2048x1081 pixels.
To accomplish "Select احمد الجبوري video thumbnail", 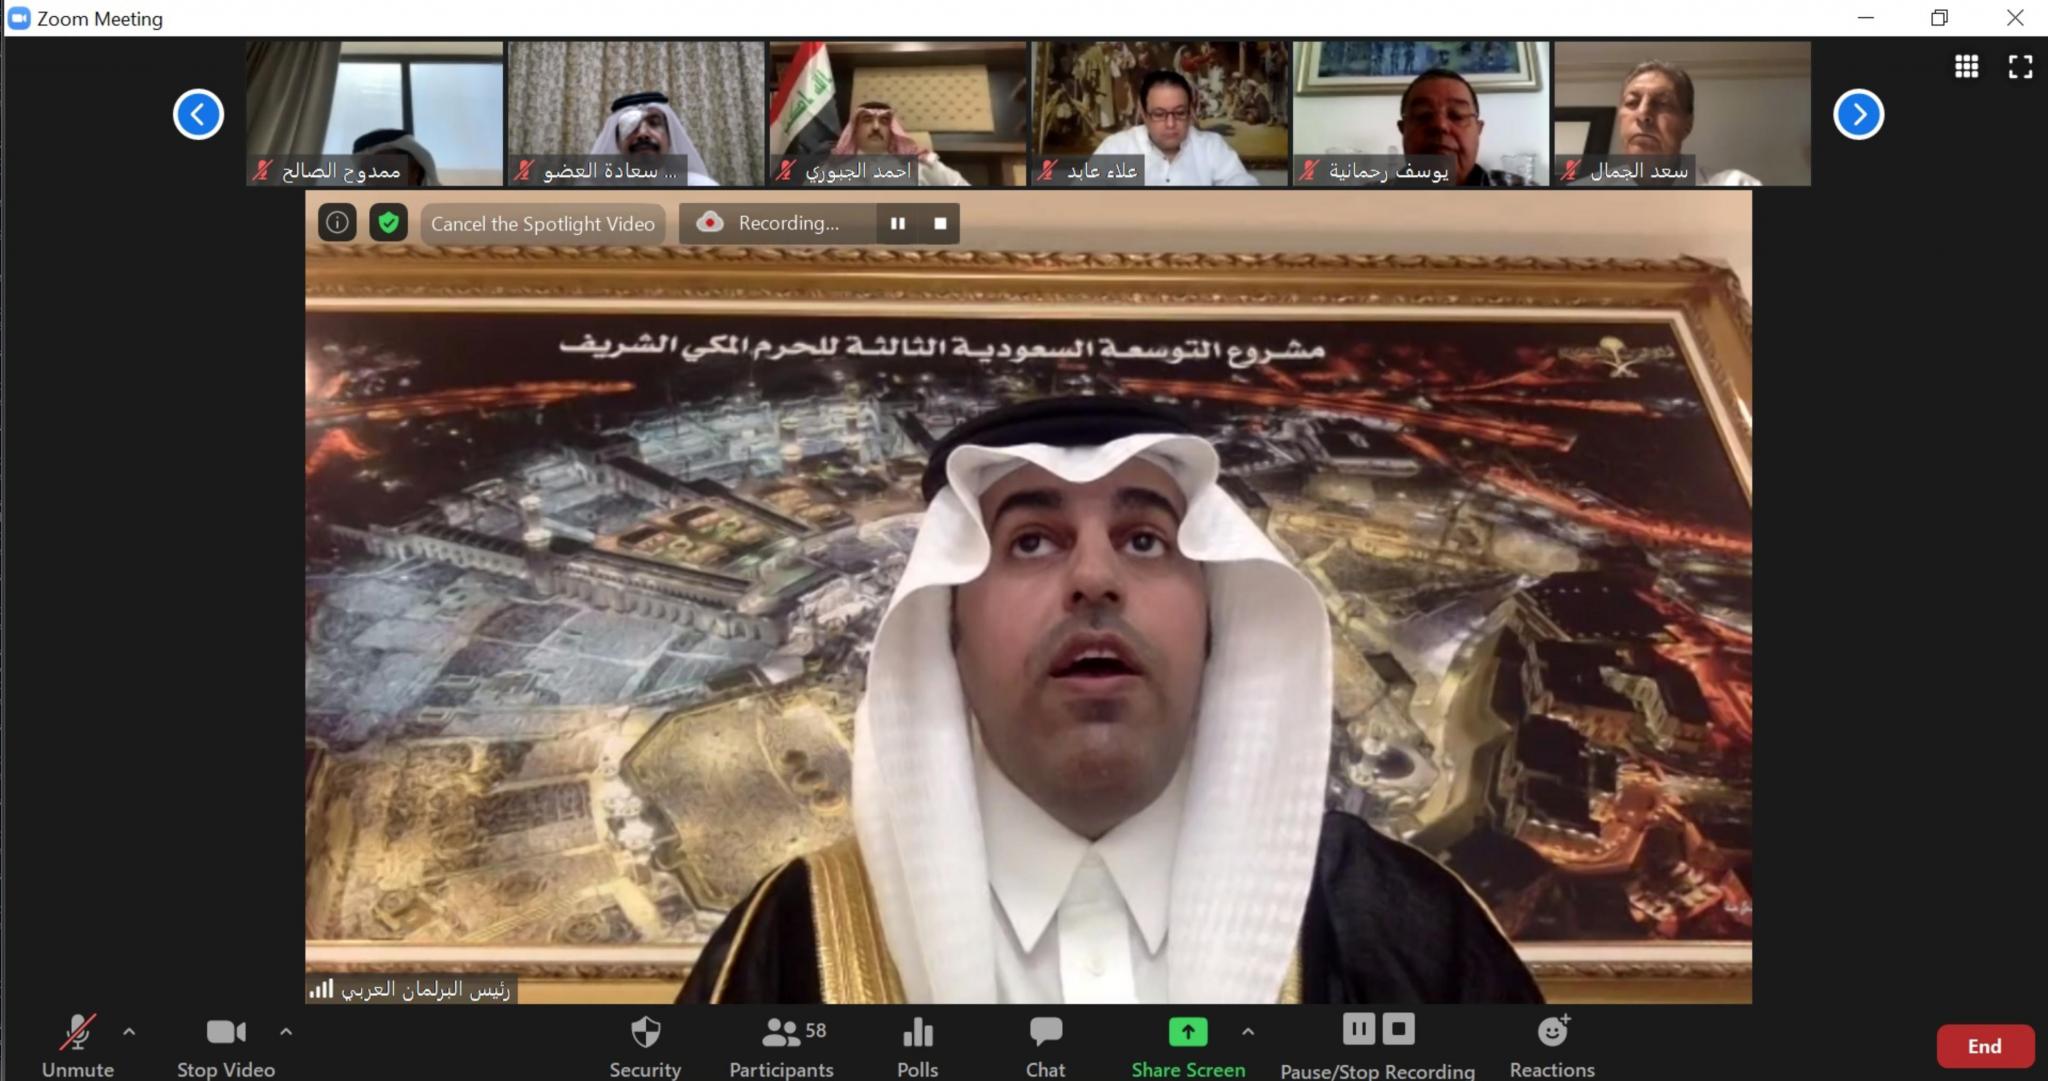I will 898,113.
